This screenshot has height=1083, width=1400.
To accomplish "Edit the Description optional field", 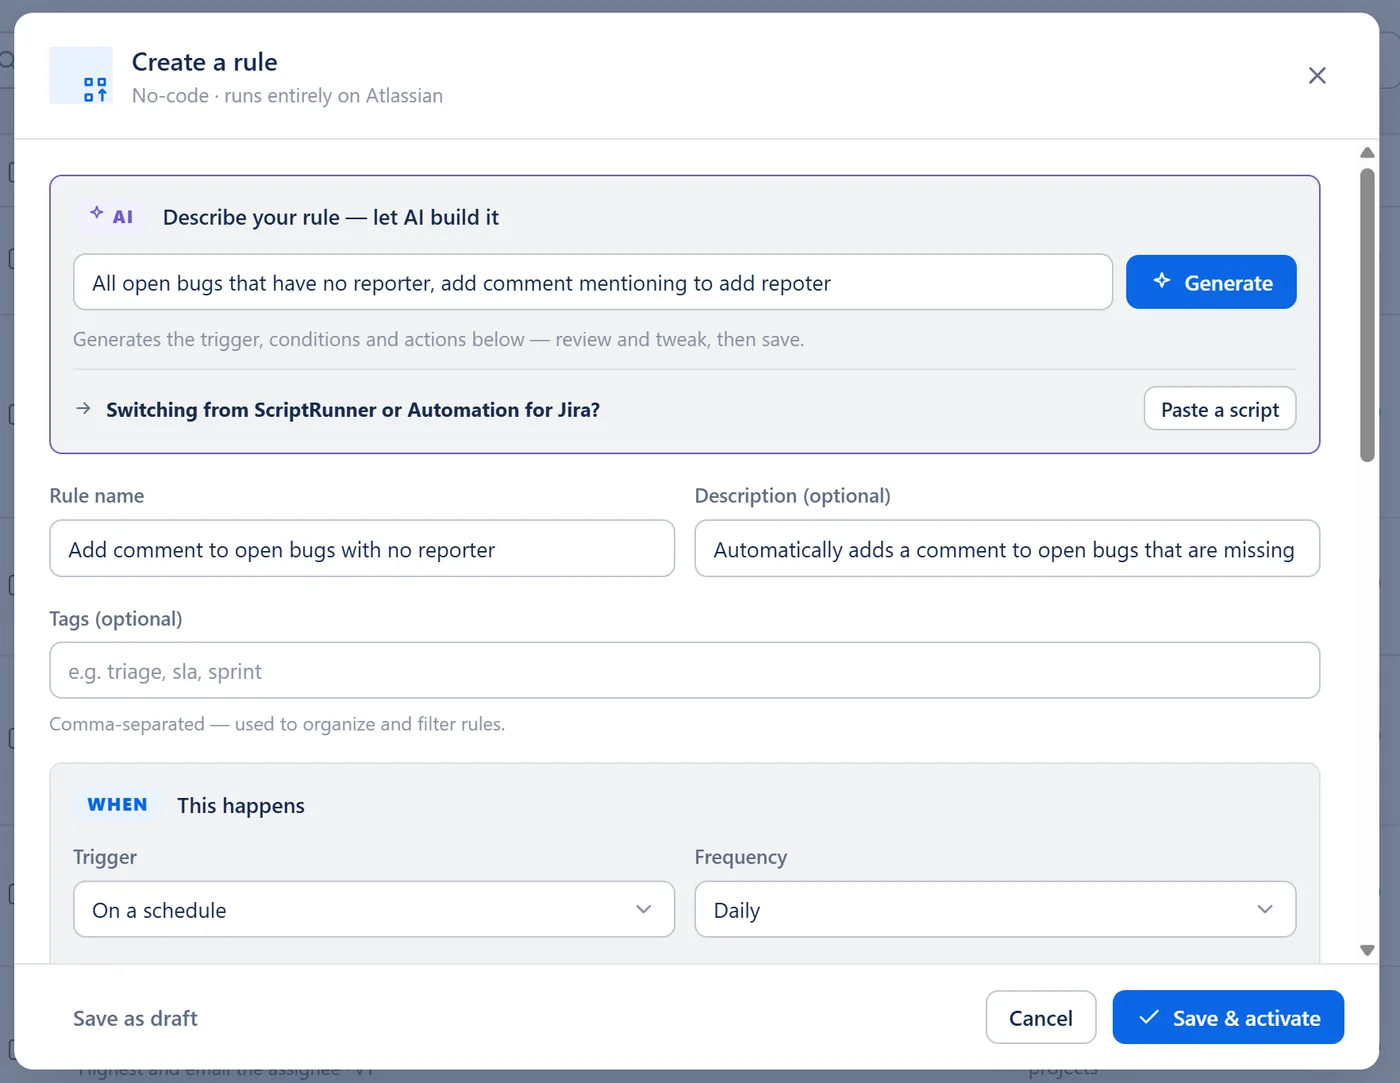I will pos(1007,549).
